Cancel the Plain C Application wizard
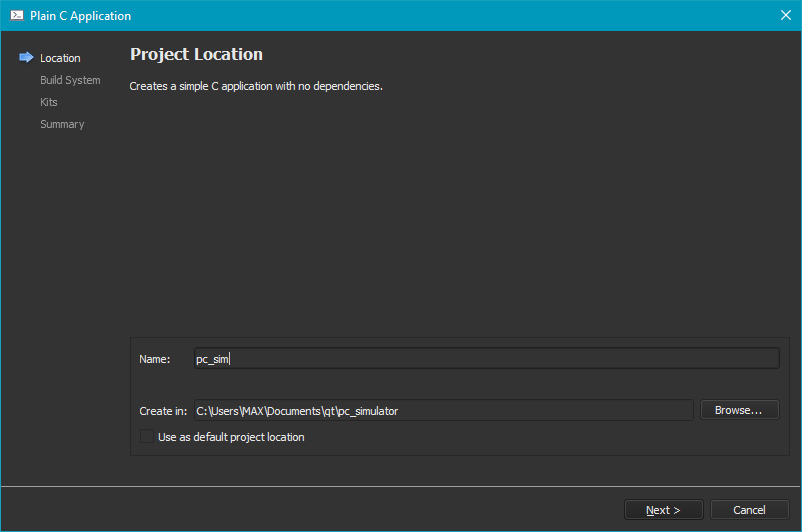This screenshot has width=802, height=532. coord(749,509)
